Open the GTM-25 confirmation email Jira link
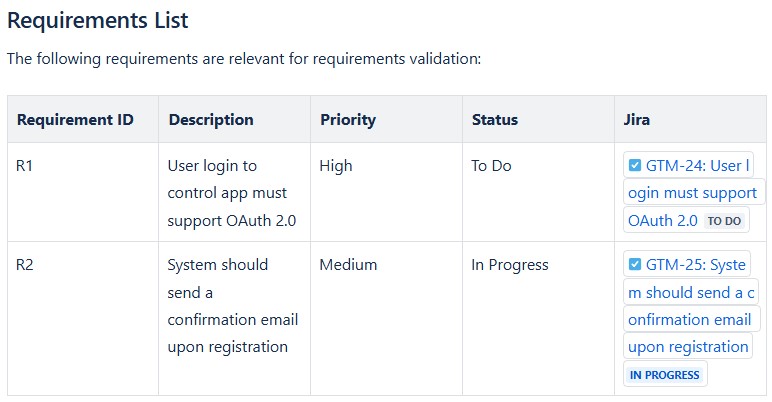 click(x=692, y=320)
